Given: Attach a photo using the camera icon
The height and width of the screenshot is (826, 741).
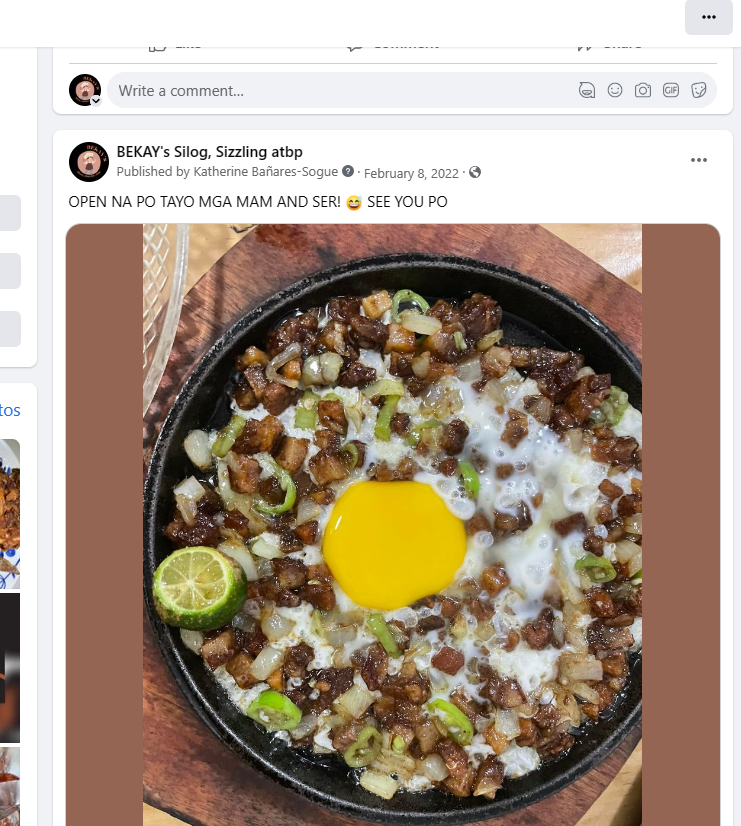Looking at the screenshot, I should click(x=643, y=90).
